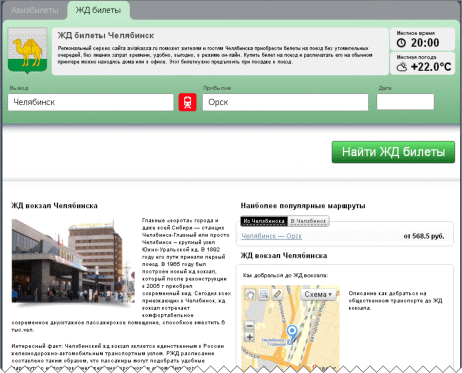Open the Схема map type dropdown
The height and width of the screenshot is (373, 462).
coord(318,294)
